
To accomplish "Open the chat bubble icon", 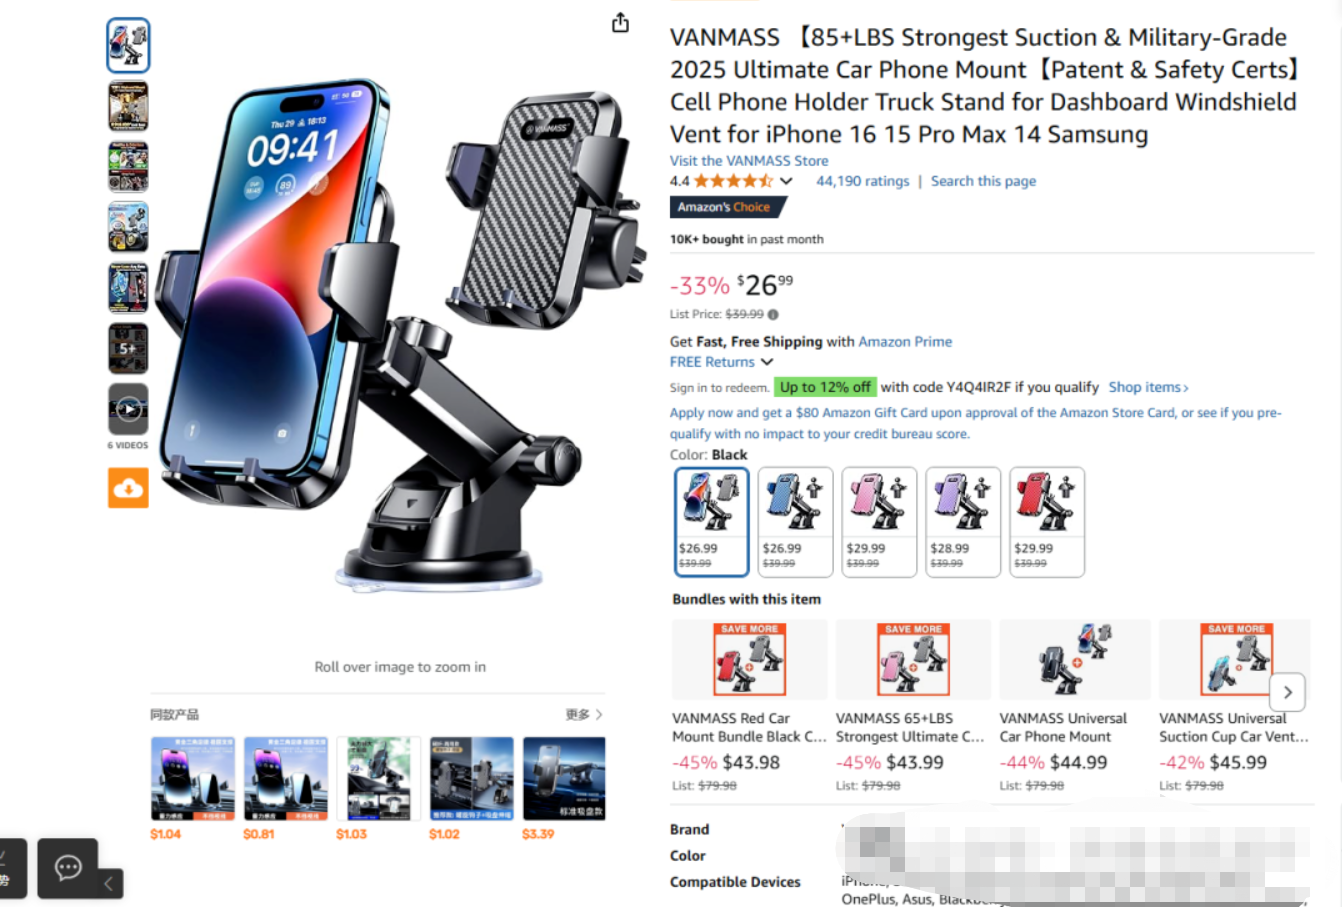I will (68, 867).
